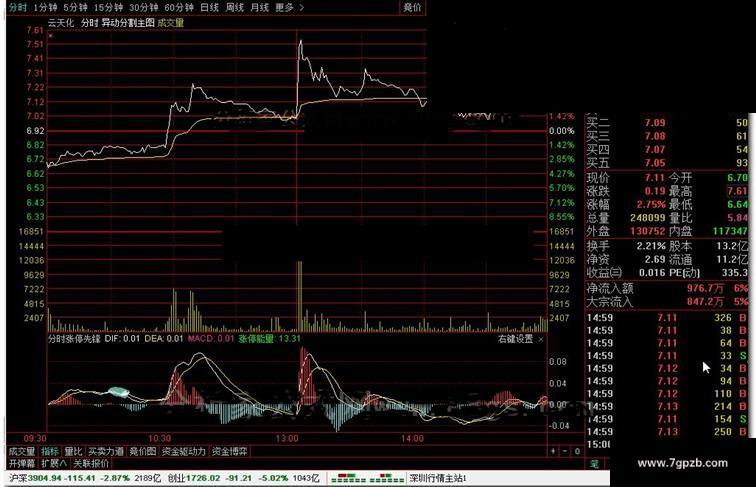Close the main chart with the small x
The height and width of the screenshot is (487, 756).
click(51, 35)
